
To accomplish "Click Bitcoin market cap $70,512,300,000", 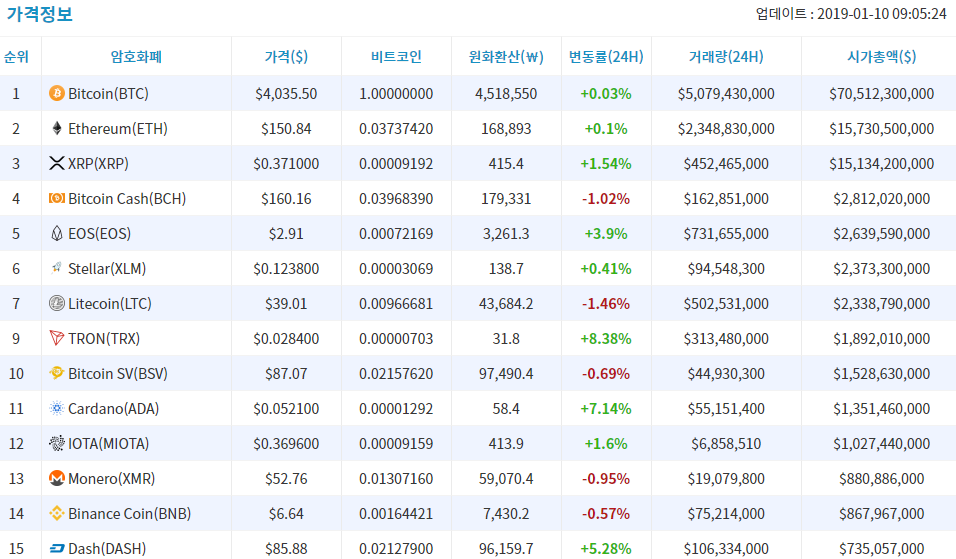I will (882, 94).
